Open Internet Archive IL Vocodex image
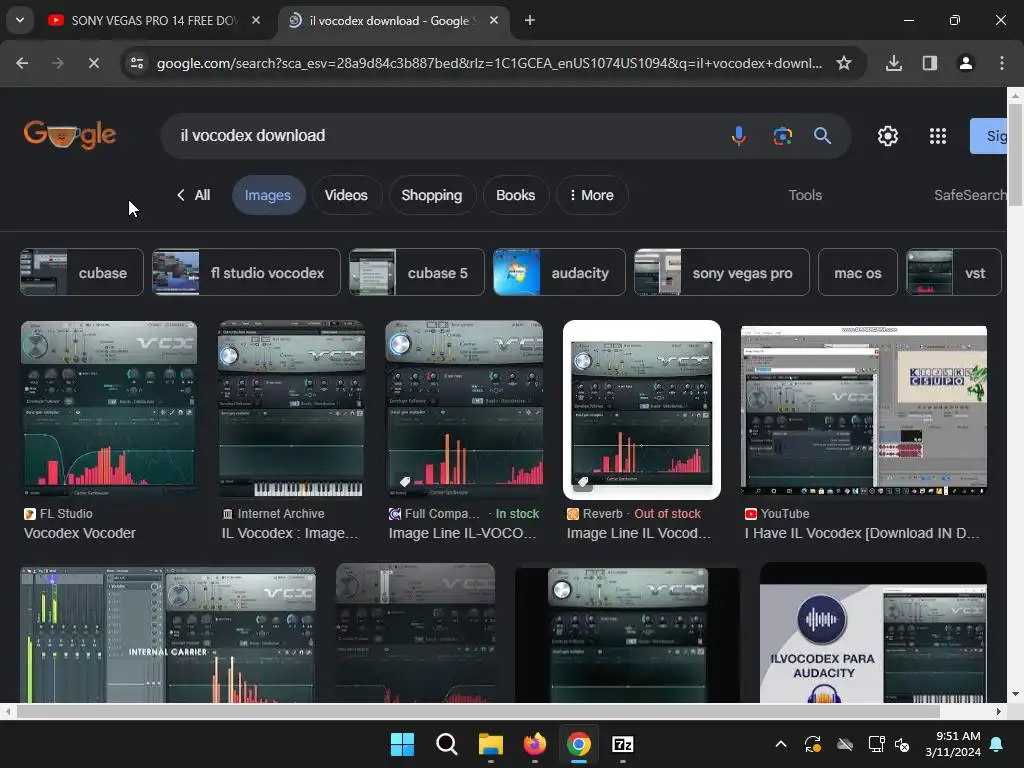Image resolution: width=1024 pixels, height=768 pixels. coord(291,410)
